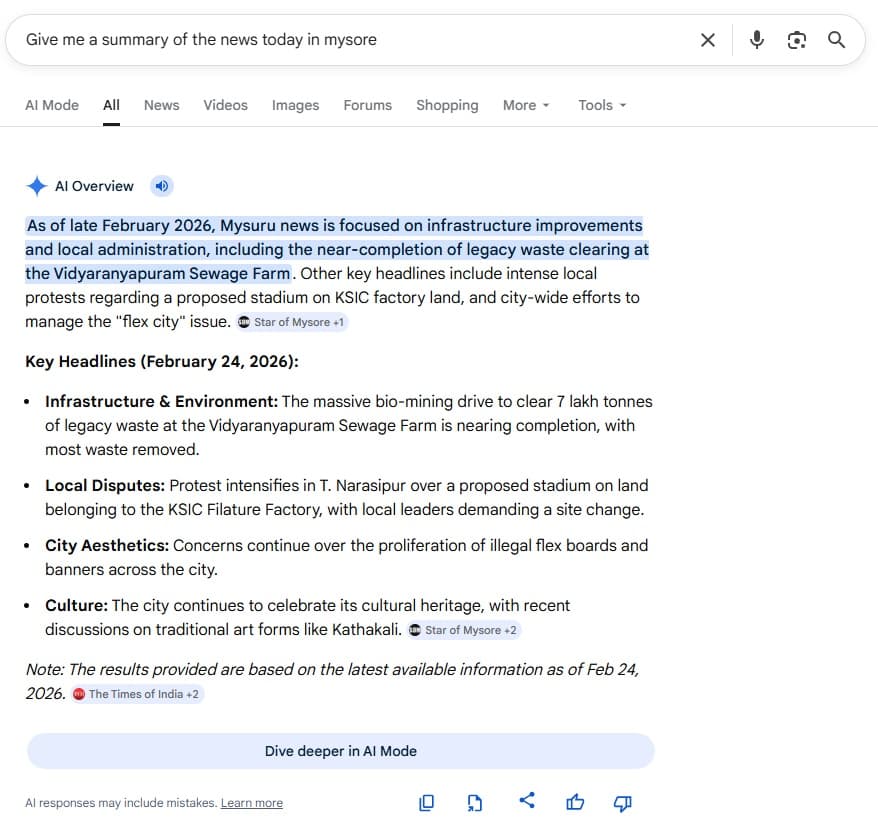Open Google Lens image search

[796, 40]
